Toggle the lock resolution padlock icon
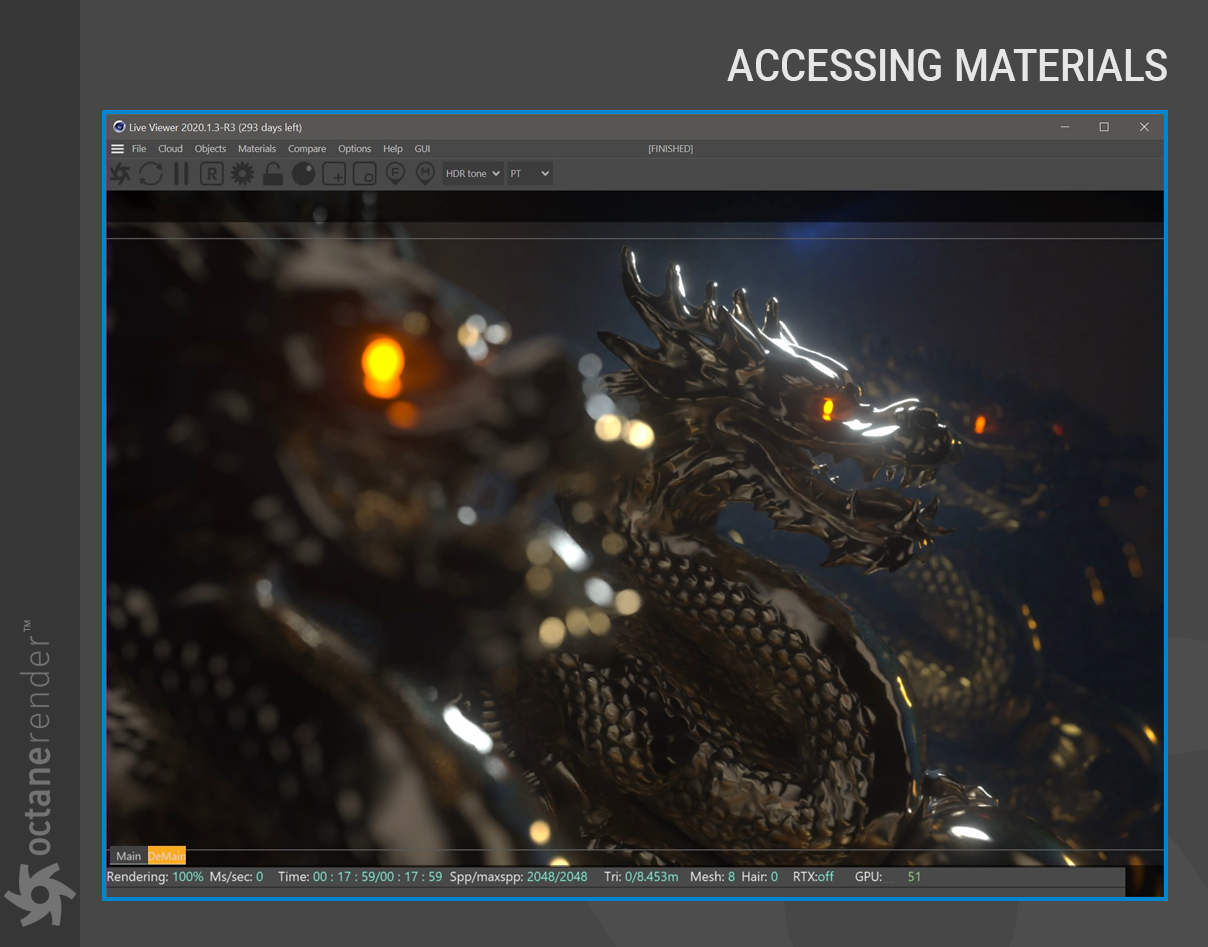Viewport: 1208px width, 947px height. 272,174
